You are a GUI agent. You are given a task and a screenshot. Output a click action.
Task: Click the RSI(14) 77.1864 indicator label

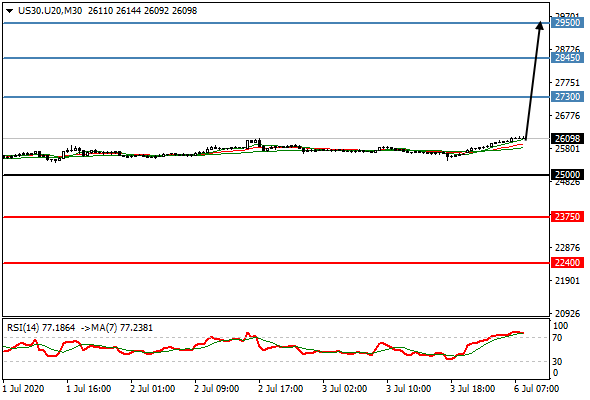click(x=41, y=328)
